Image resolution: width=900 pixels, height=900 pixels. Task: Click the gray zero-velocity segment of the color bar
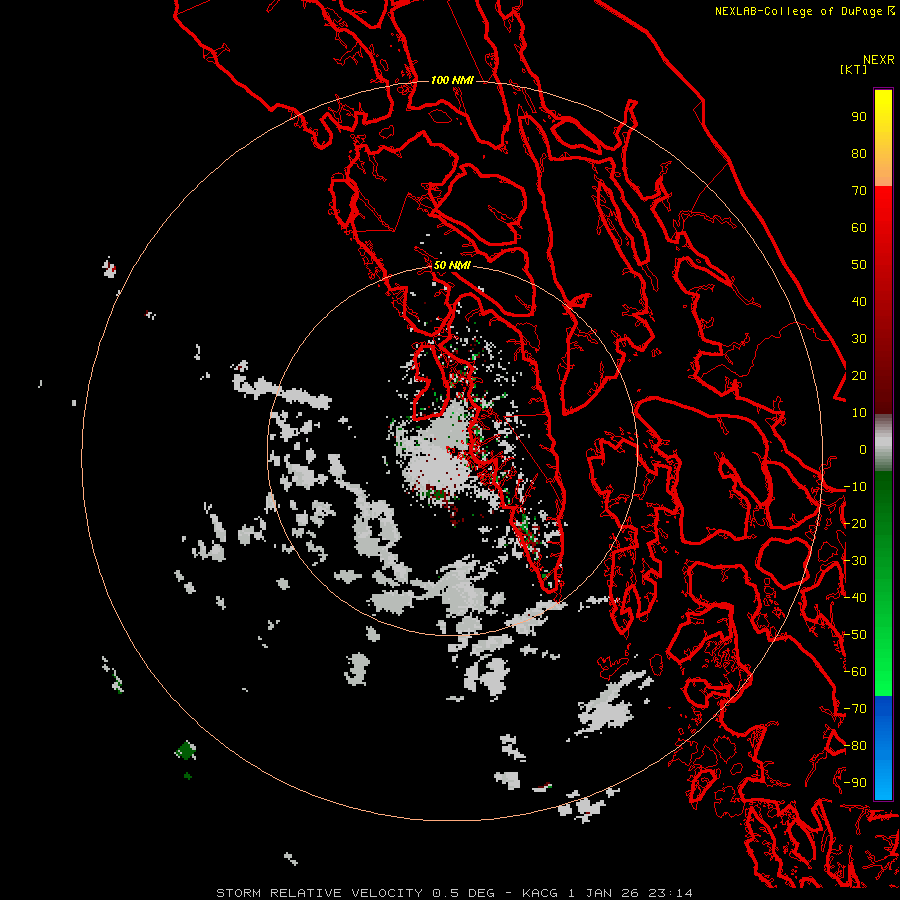[x=883, y=442]
